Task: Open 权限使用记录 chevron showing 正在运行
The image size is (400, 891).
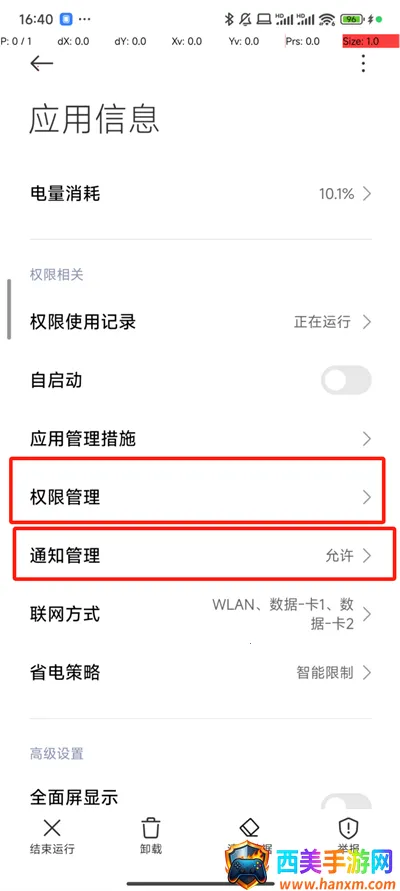Action: [x=367, y=322]
